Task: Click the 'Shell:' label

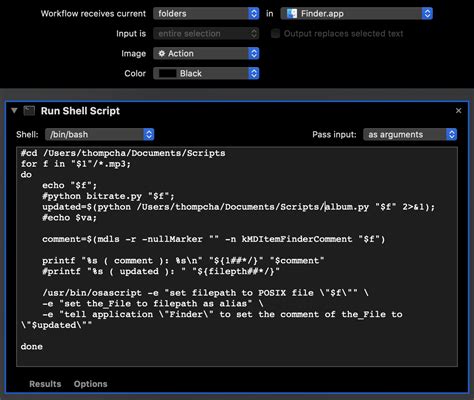Action: tap(27, 134)
